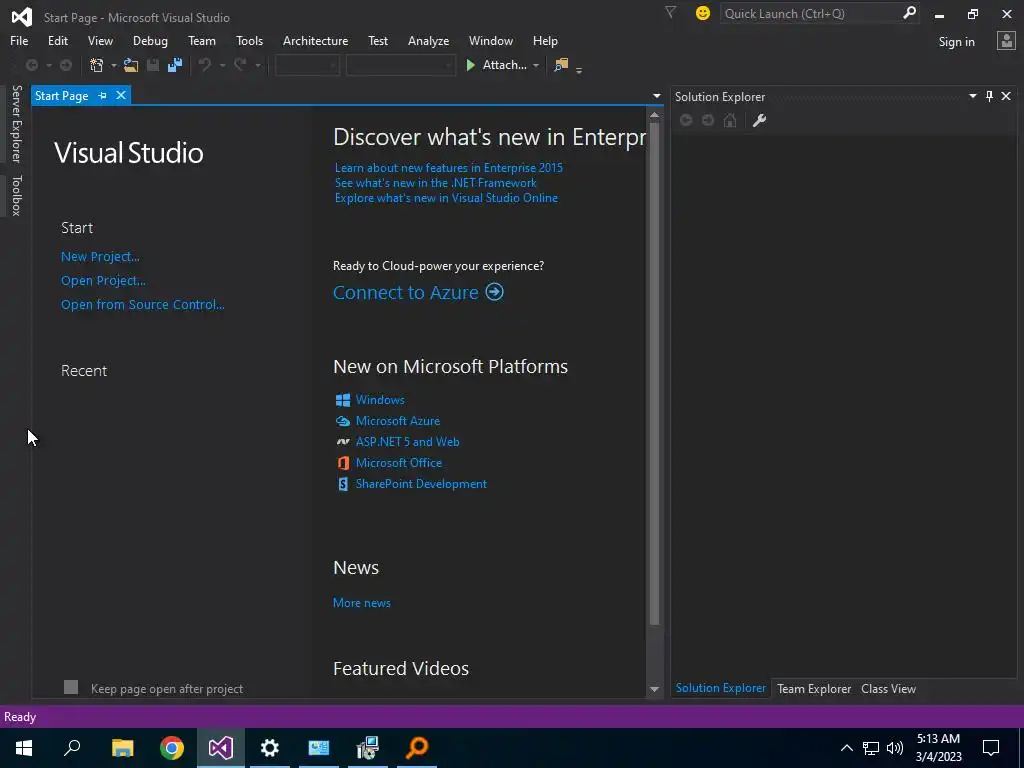Close the Start Page tab

point(121,95)
